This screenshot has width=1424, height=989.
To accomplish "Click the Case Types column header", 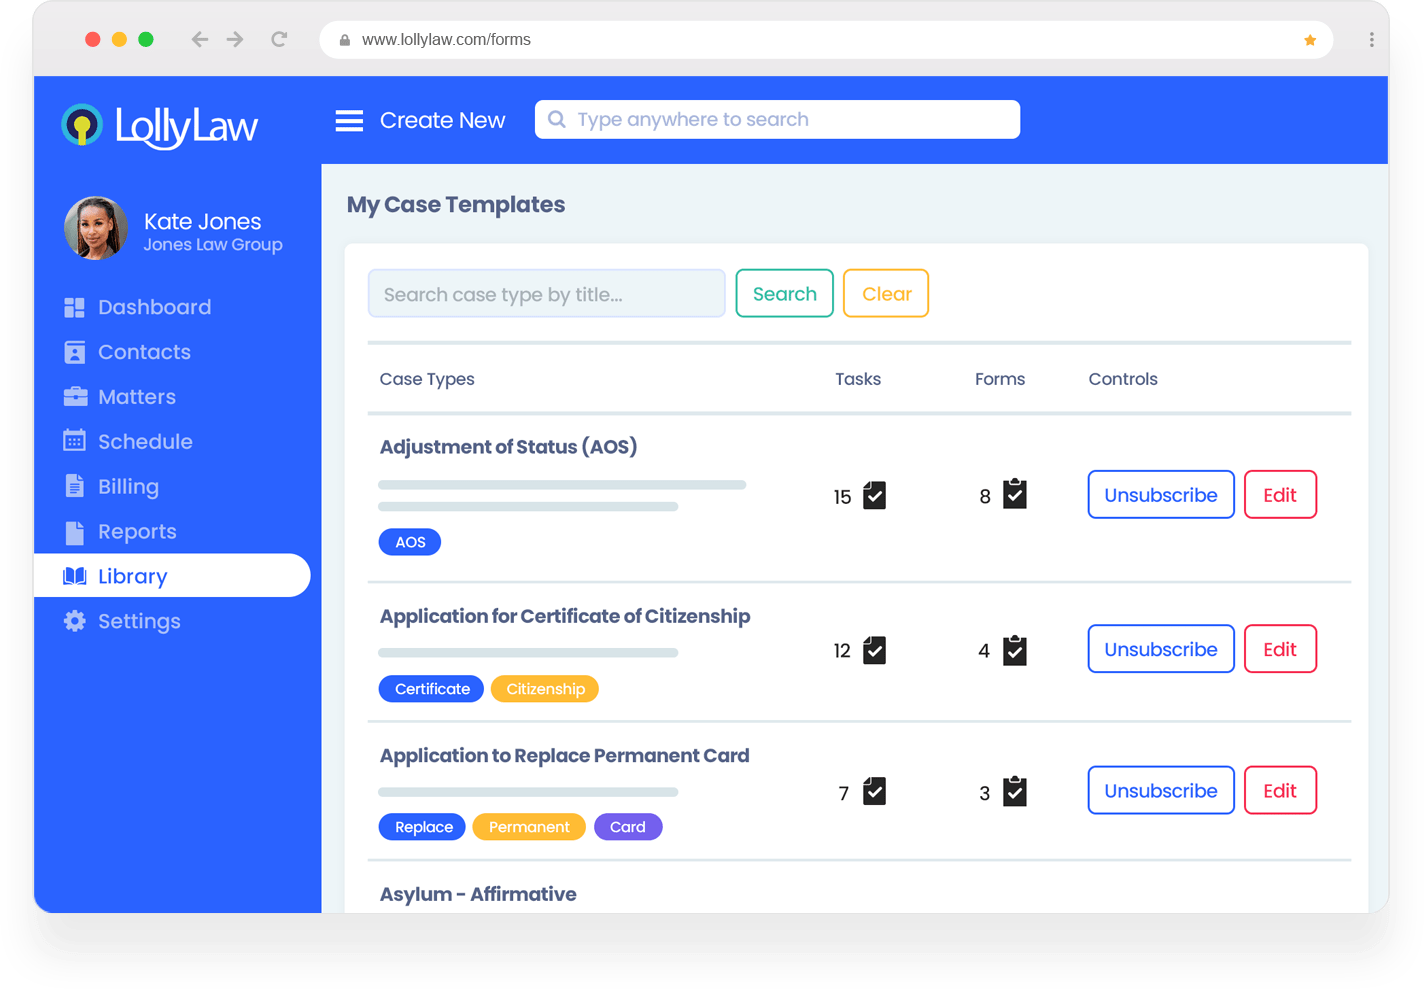I will tap(427, 379).
